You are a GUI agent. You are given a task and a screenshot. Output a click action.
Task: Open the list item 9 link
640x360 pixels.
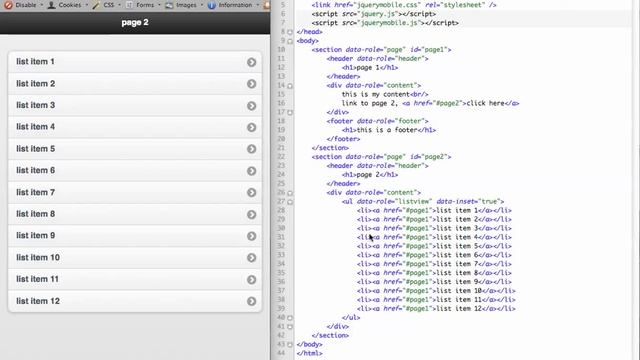[x=135, y=236]
